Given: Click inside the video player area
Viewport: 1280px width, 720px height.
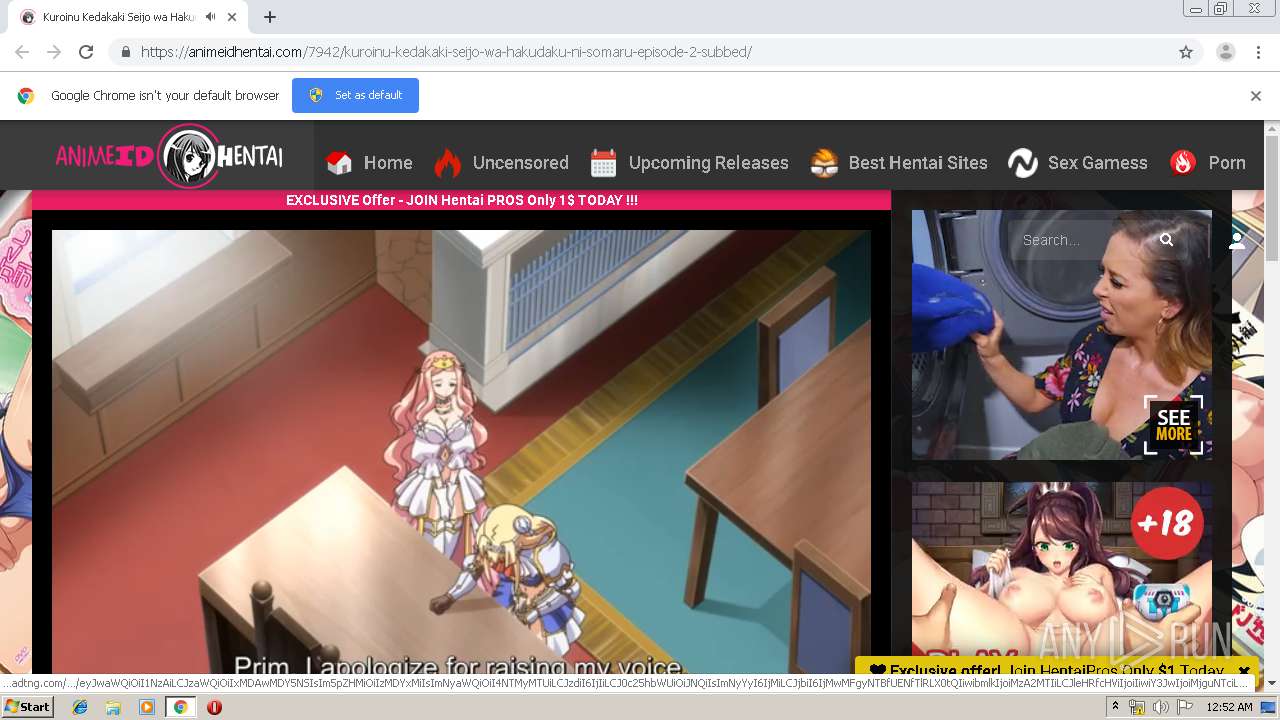Looking at the screenshot, I should tap(461, 452).
